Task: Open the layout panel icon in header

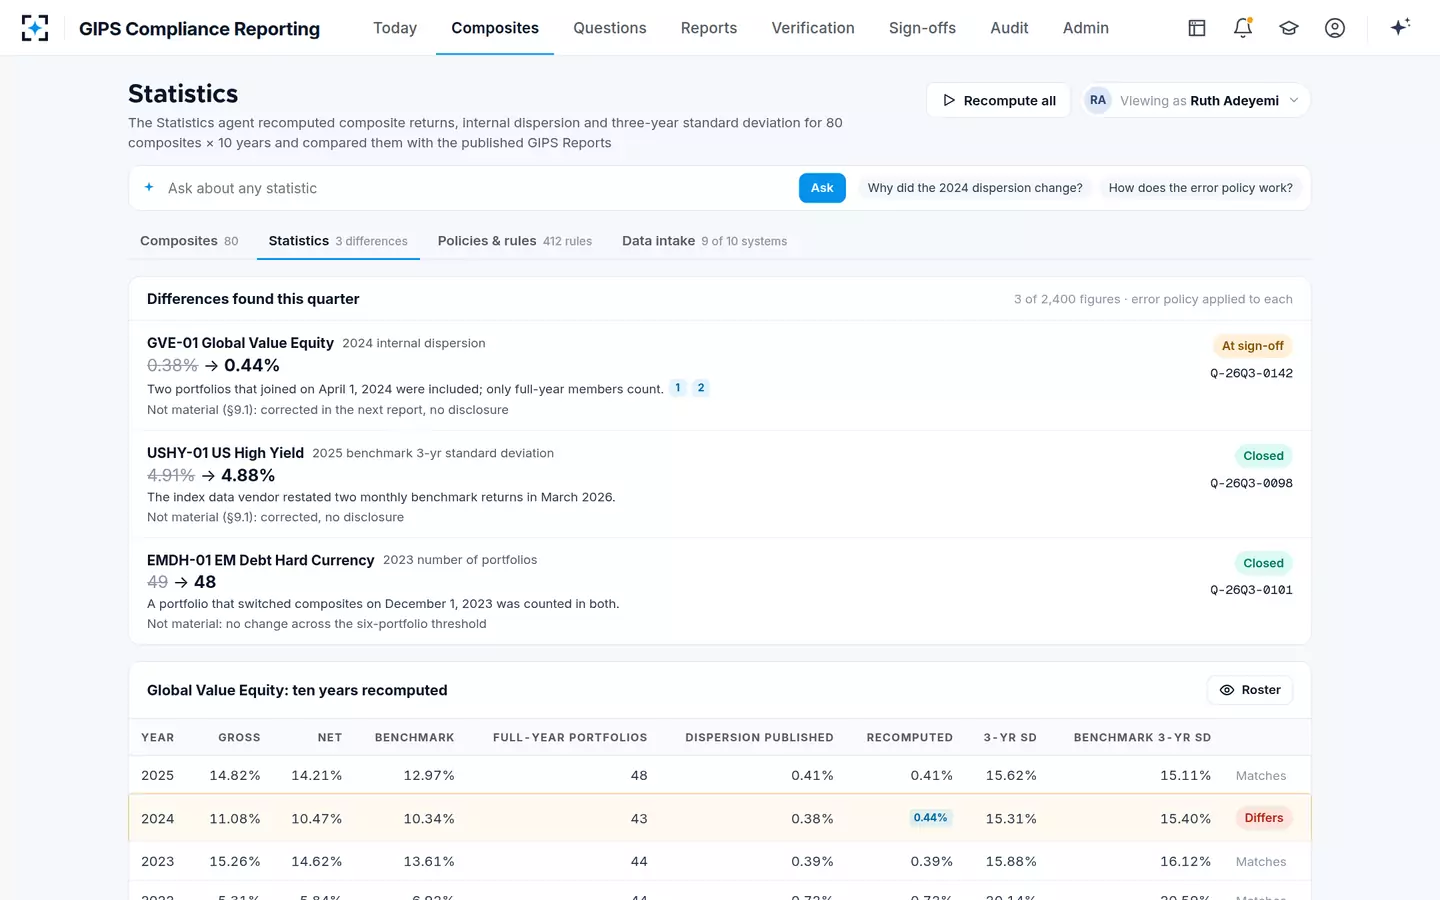Action: 1197,28
